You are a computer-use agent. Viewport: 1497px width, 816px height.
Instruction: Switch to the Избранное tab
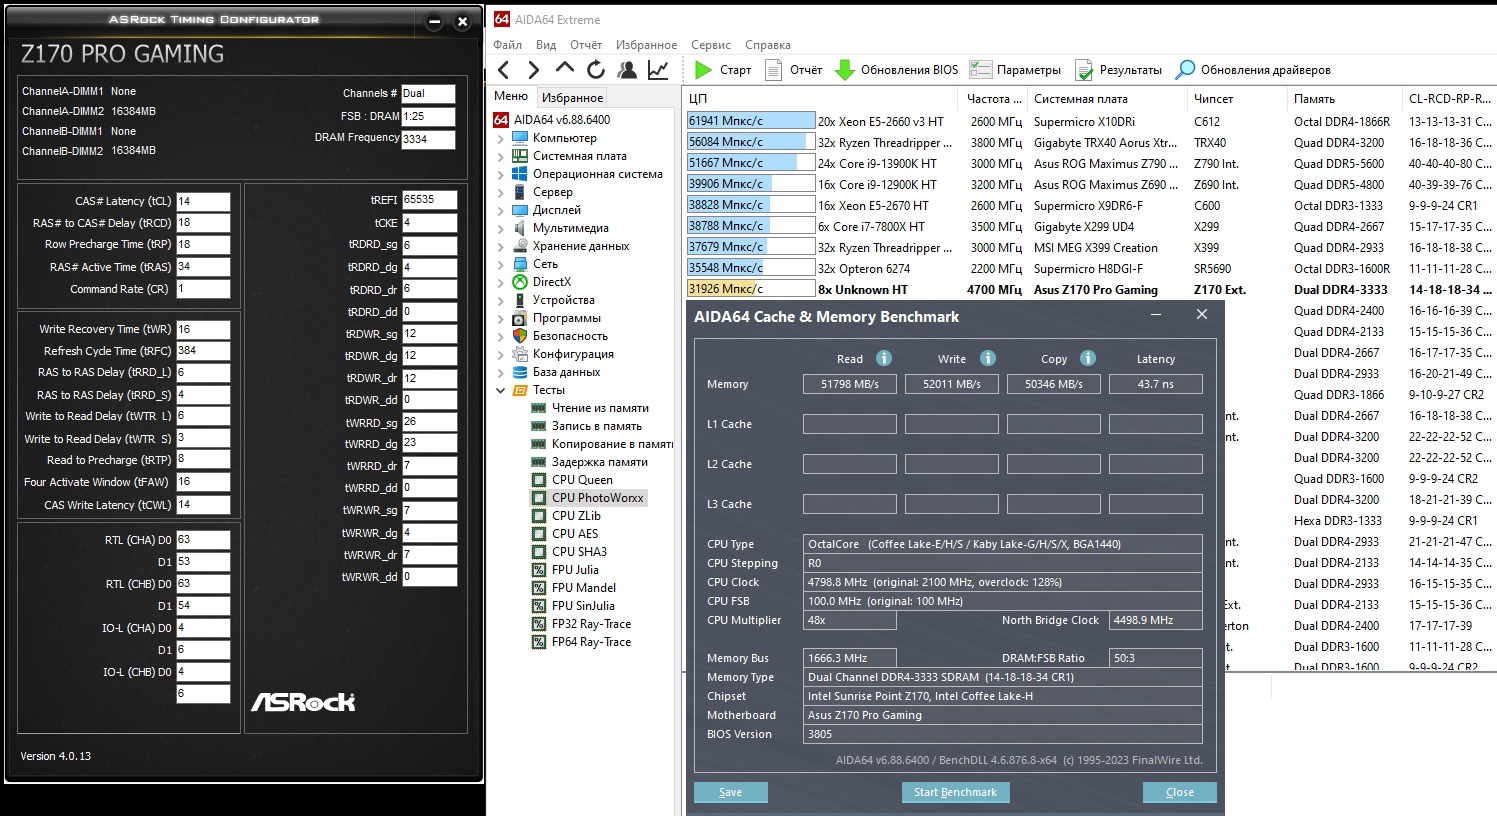click(572, 98)
